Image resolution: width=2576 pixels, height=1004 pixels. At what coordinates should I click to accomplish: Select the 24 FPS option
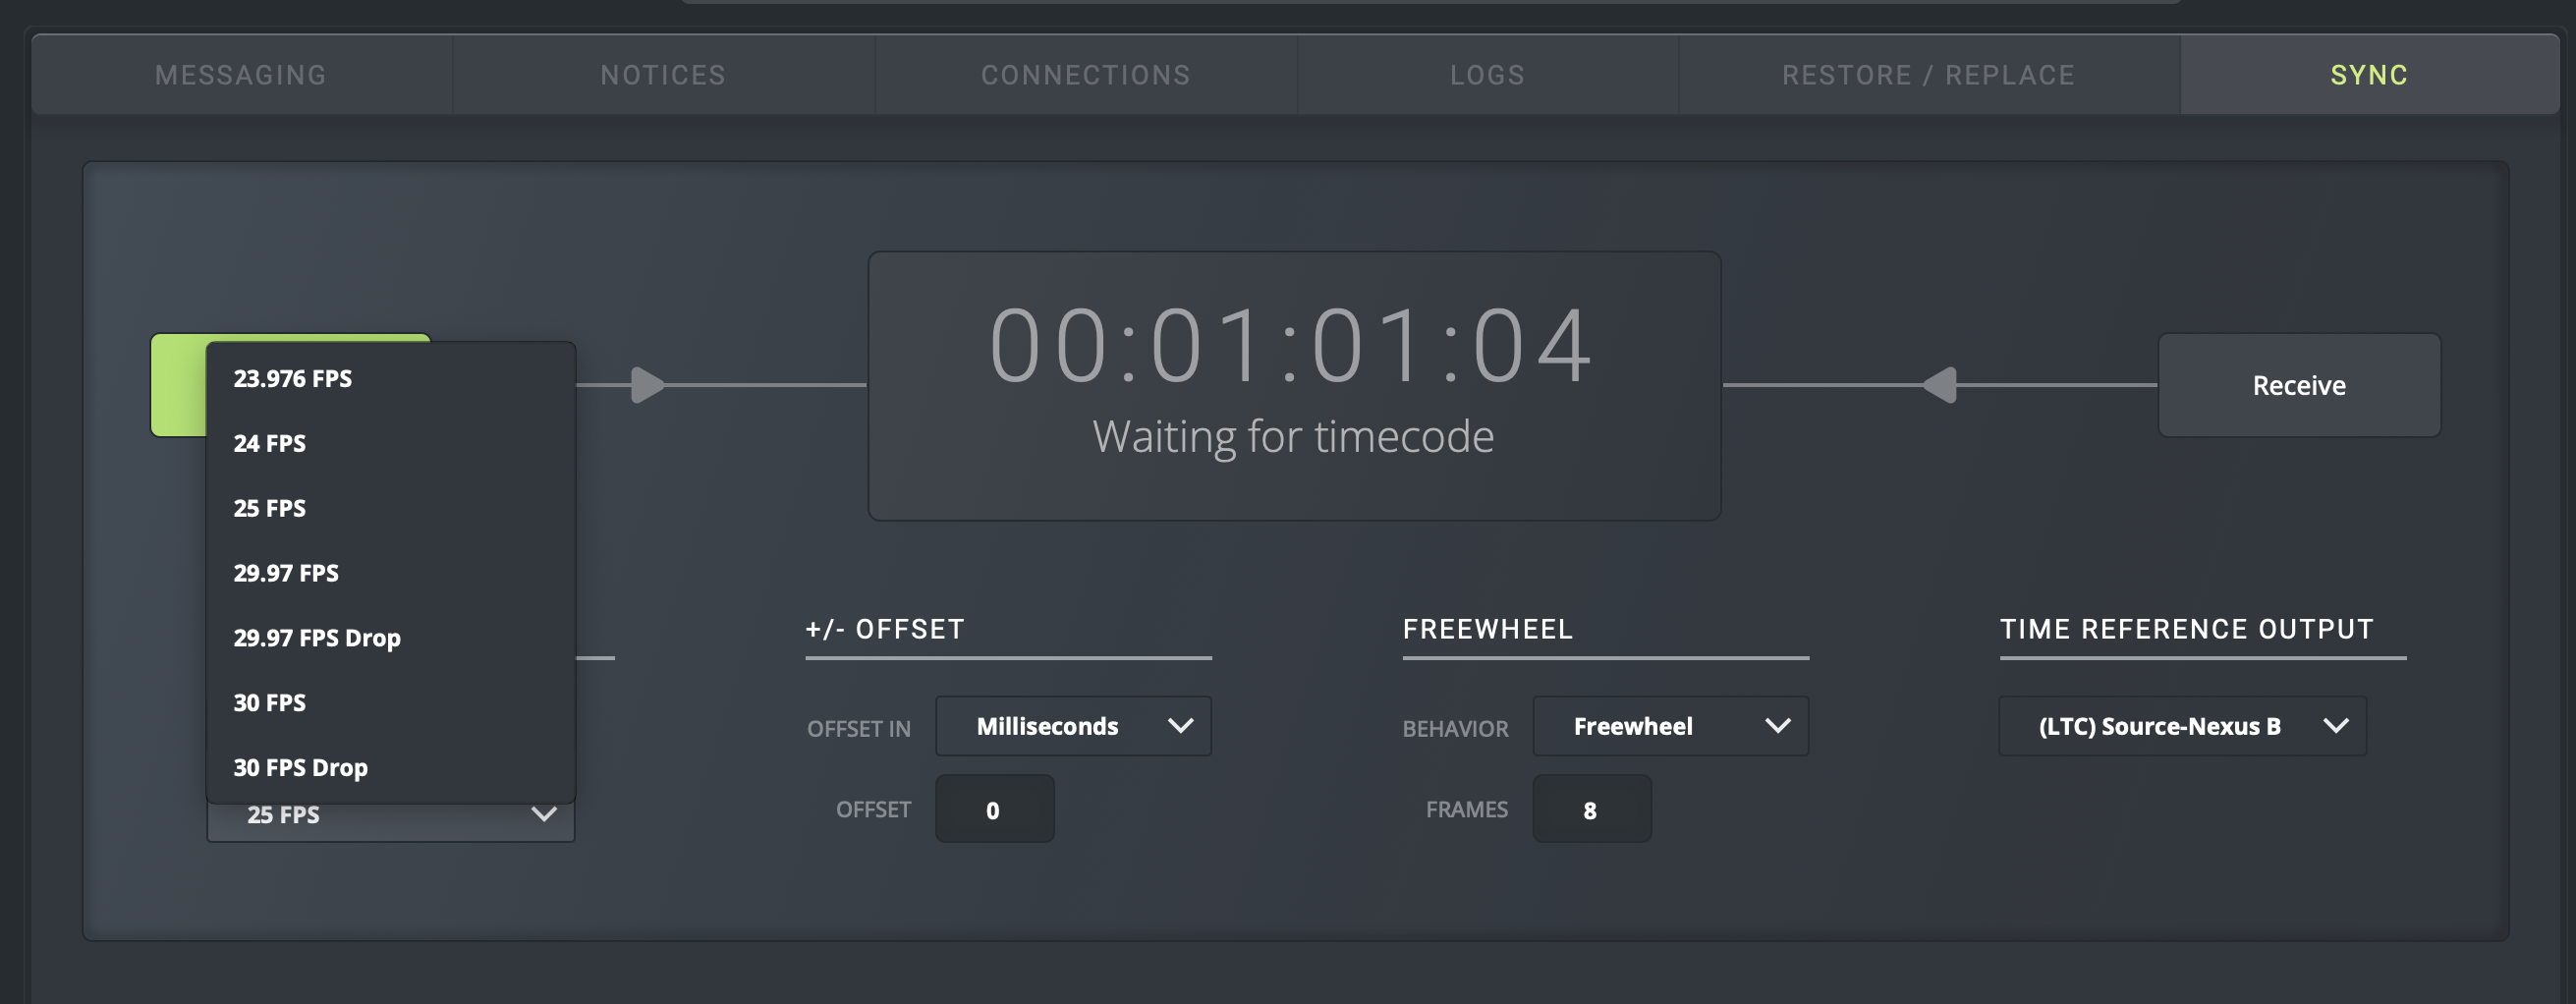click(x=270, y=443)
